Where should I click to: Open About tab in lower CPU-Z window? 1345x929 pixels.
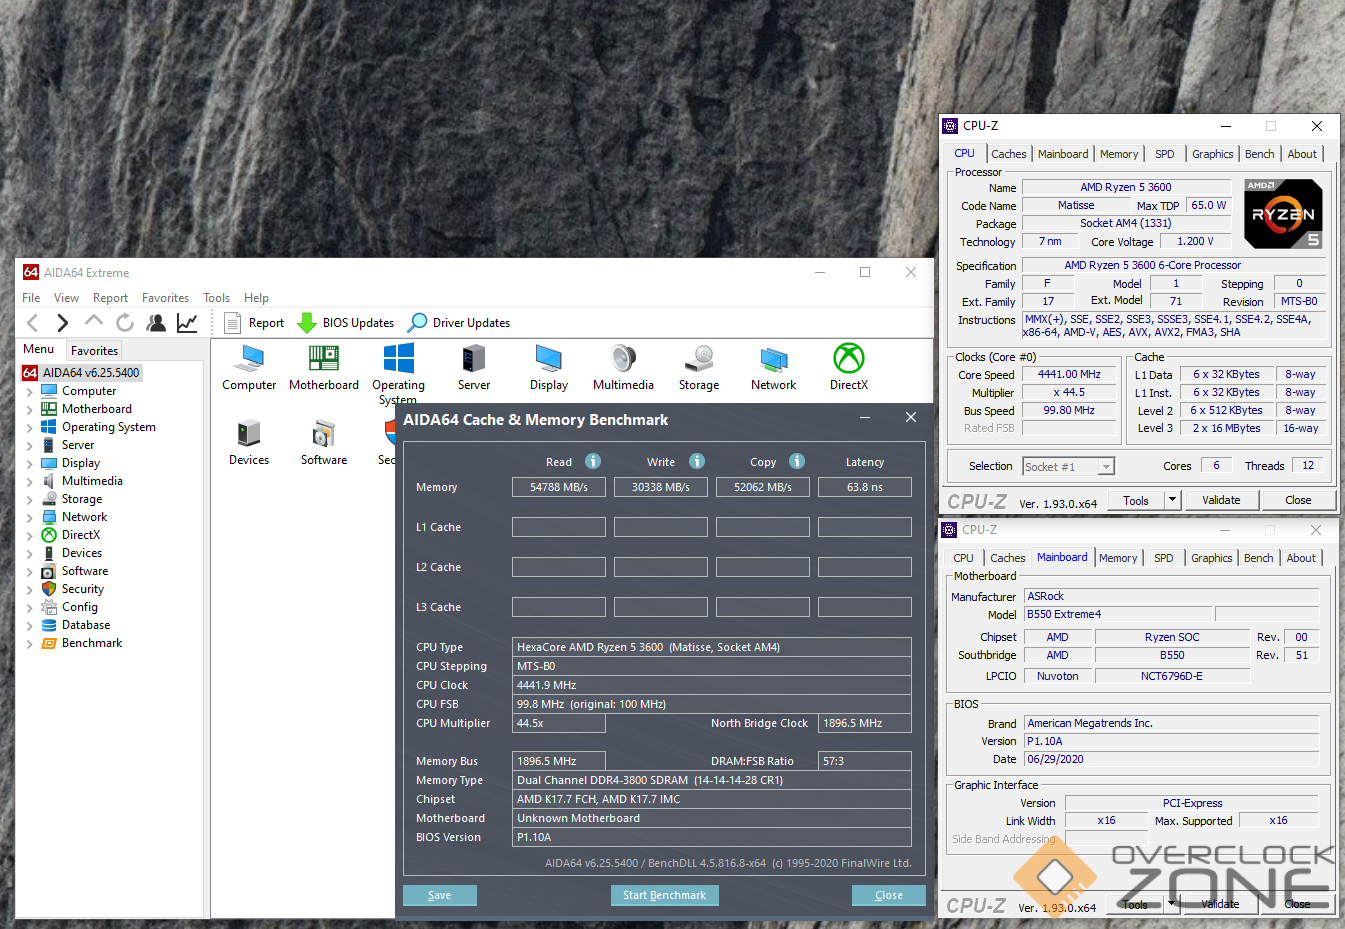pos(1301,558)
